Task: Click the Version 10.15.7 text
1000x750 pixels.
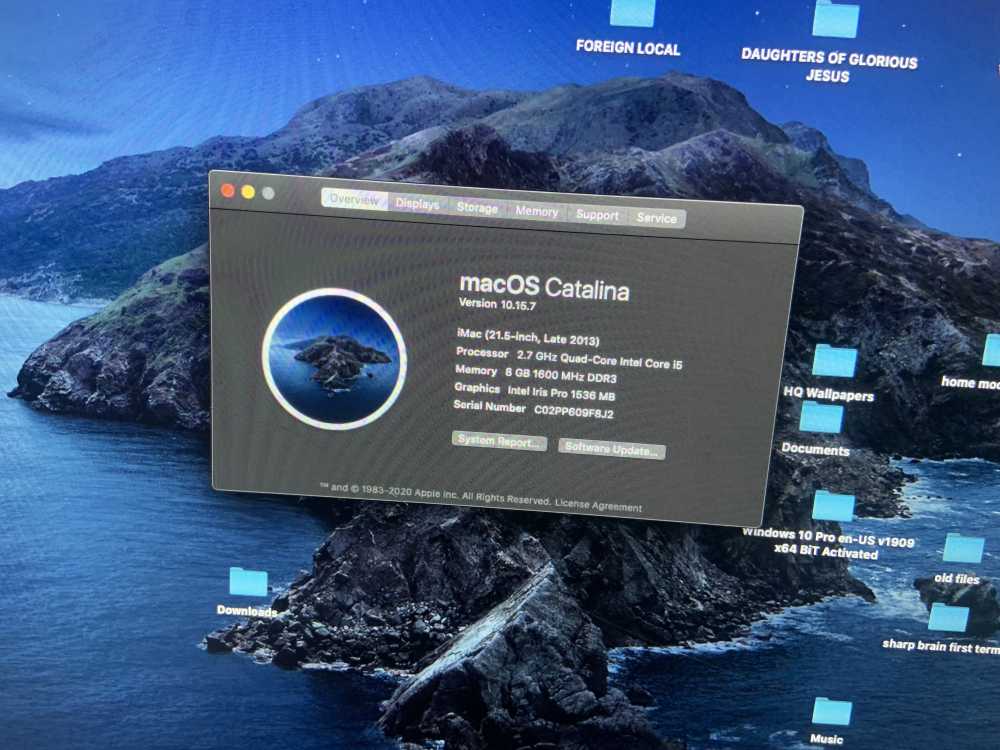Action: pyautogui.click(x=497, y=304)
